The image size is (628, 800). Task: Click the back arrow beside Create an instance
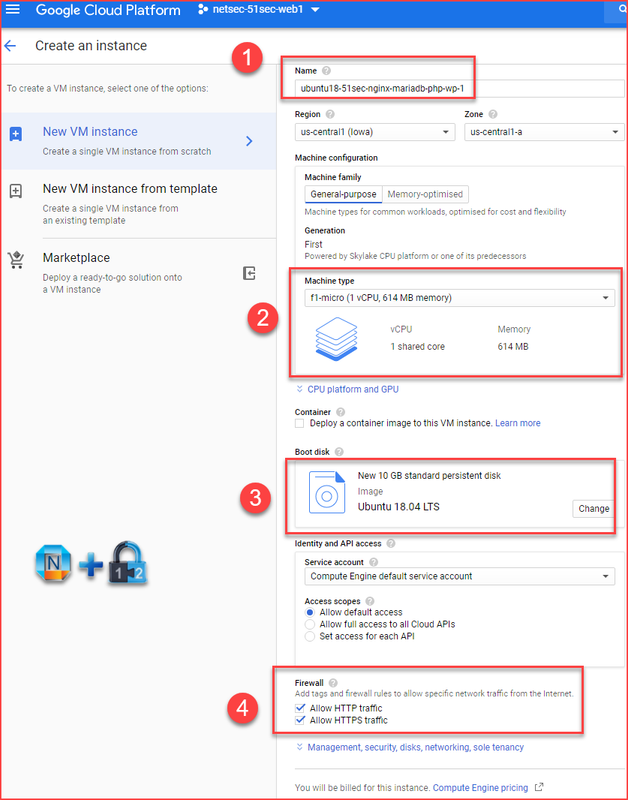click(x=10, y=46)
